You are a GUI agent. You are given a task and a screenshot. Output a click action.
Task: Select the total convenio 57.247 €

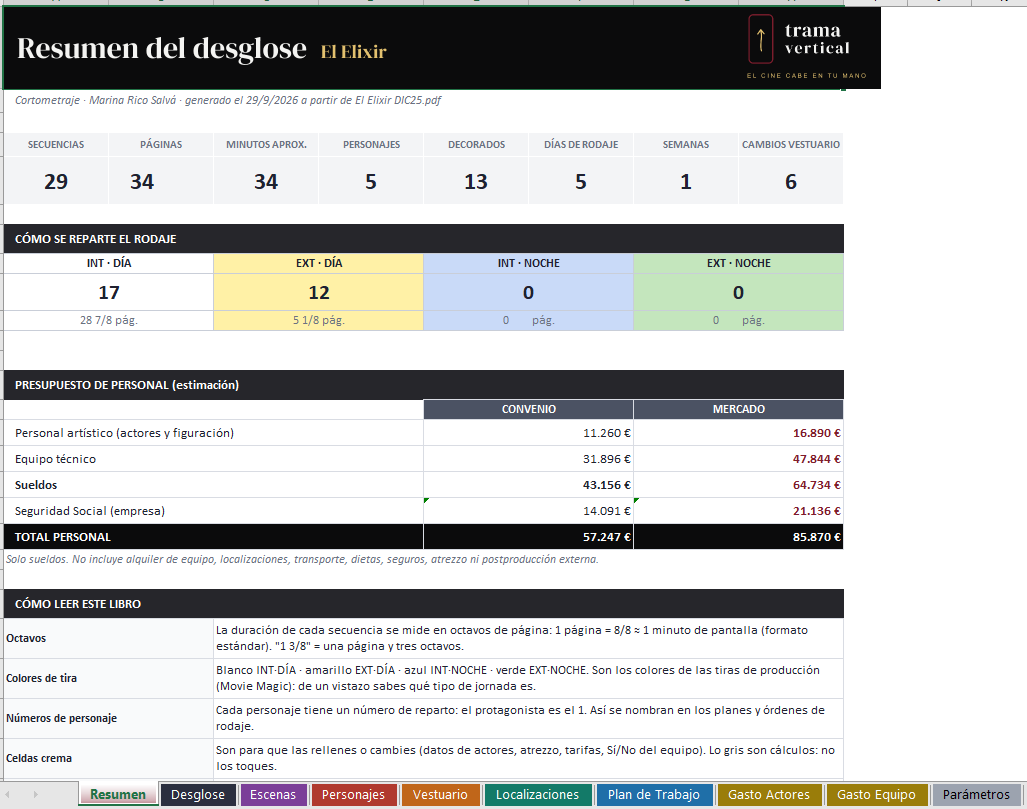tap(529, 537)
